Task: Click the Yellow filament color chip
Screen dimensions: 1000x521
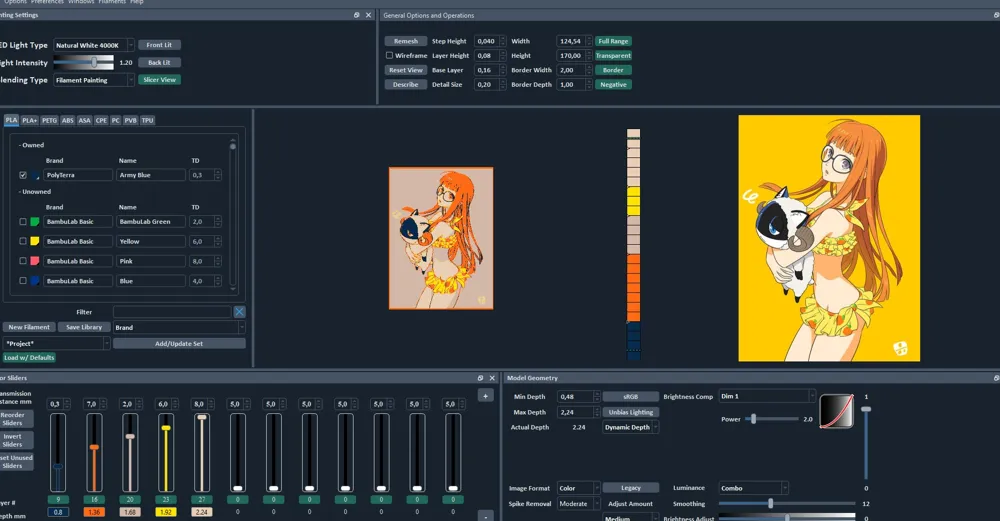Action: click(x=35, y=242)
